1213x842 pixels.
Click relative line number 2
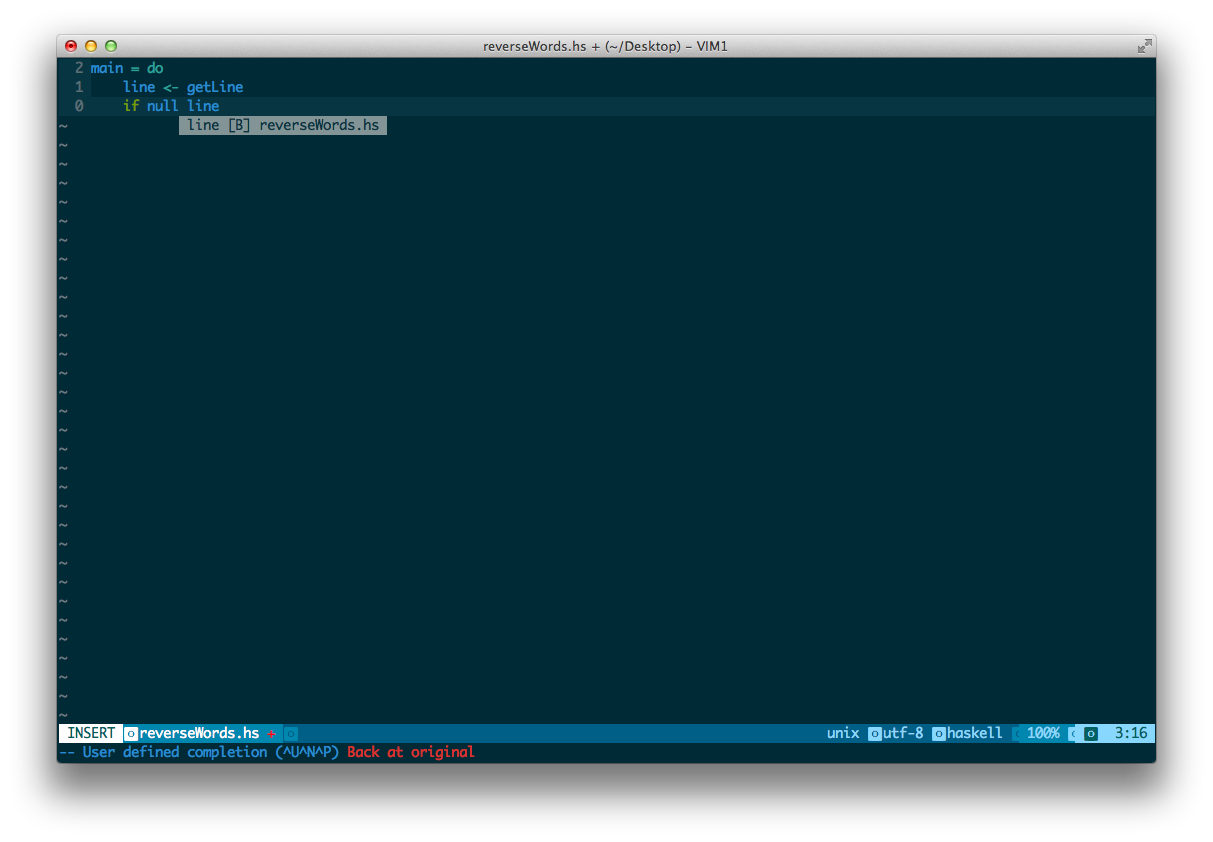79,68
